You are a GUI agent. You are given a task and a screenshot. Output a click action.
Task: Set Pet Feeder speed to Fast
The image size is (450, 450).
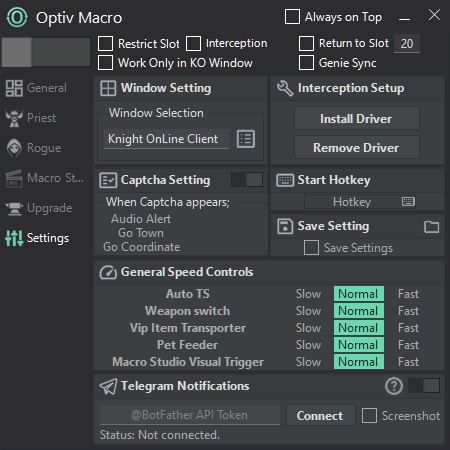click(x=408, y=345)
